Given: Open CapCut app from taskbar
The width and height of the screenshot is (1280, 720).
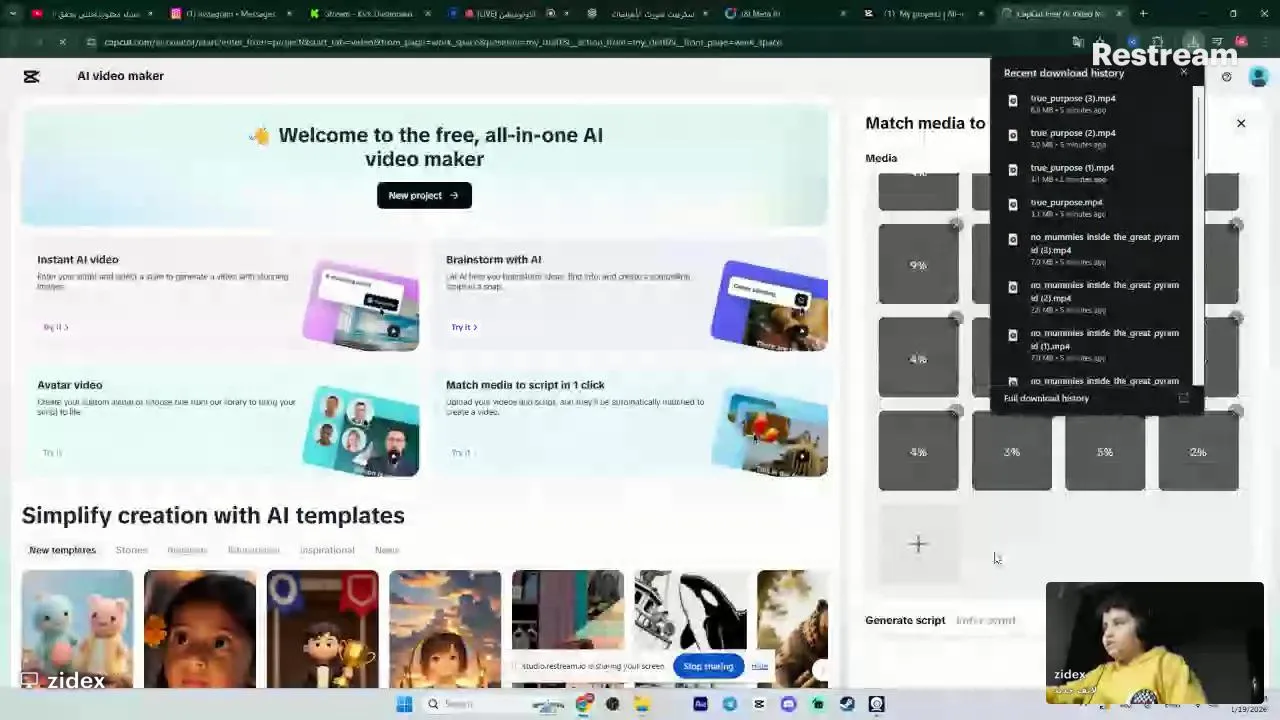Looking at the screenshot, I should 759,704.
